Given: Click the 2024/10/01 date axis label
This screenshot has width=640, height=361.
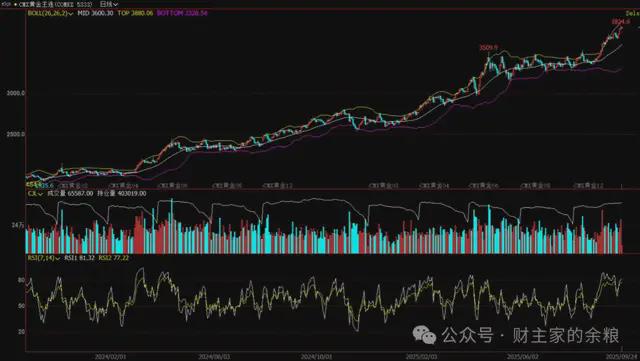Looking at the screenshot, I should pos(315,357).
